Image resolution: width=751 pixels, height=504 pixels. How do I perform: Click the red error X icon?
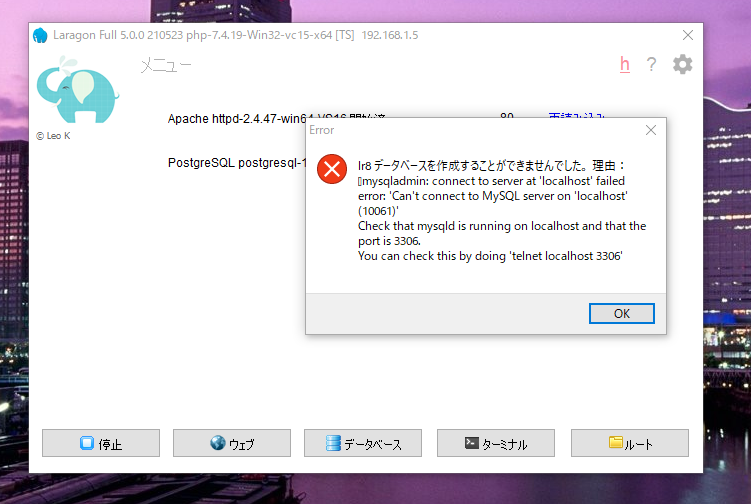332,169
